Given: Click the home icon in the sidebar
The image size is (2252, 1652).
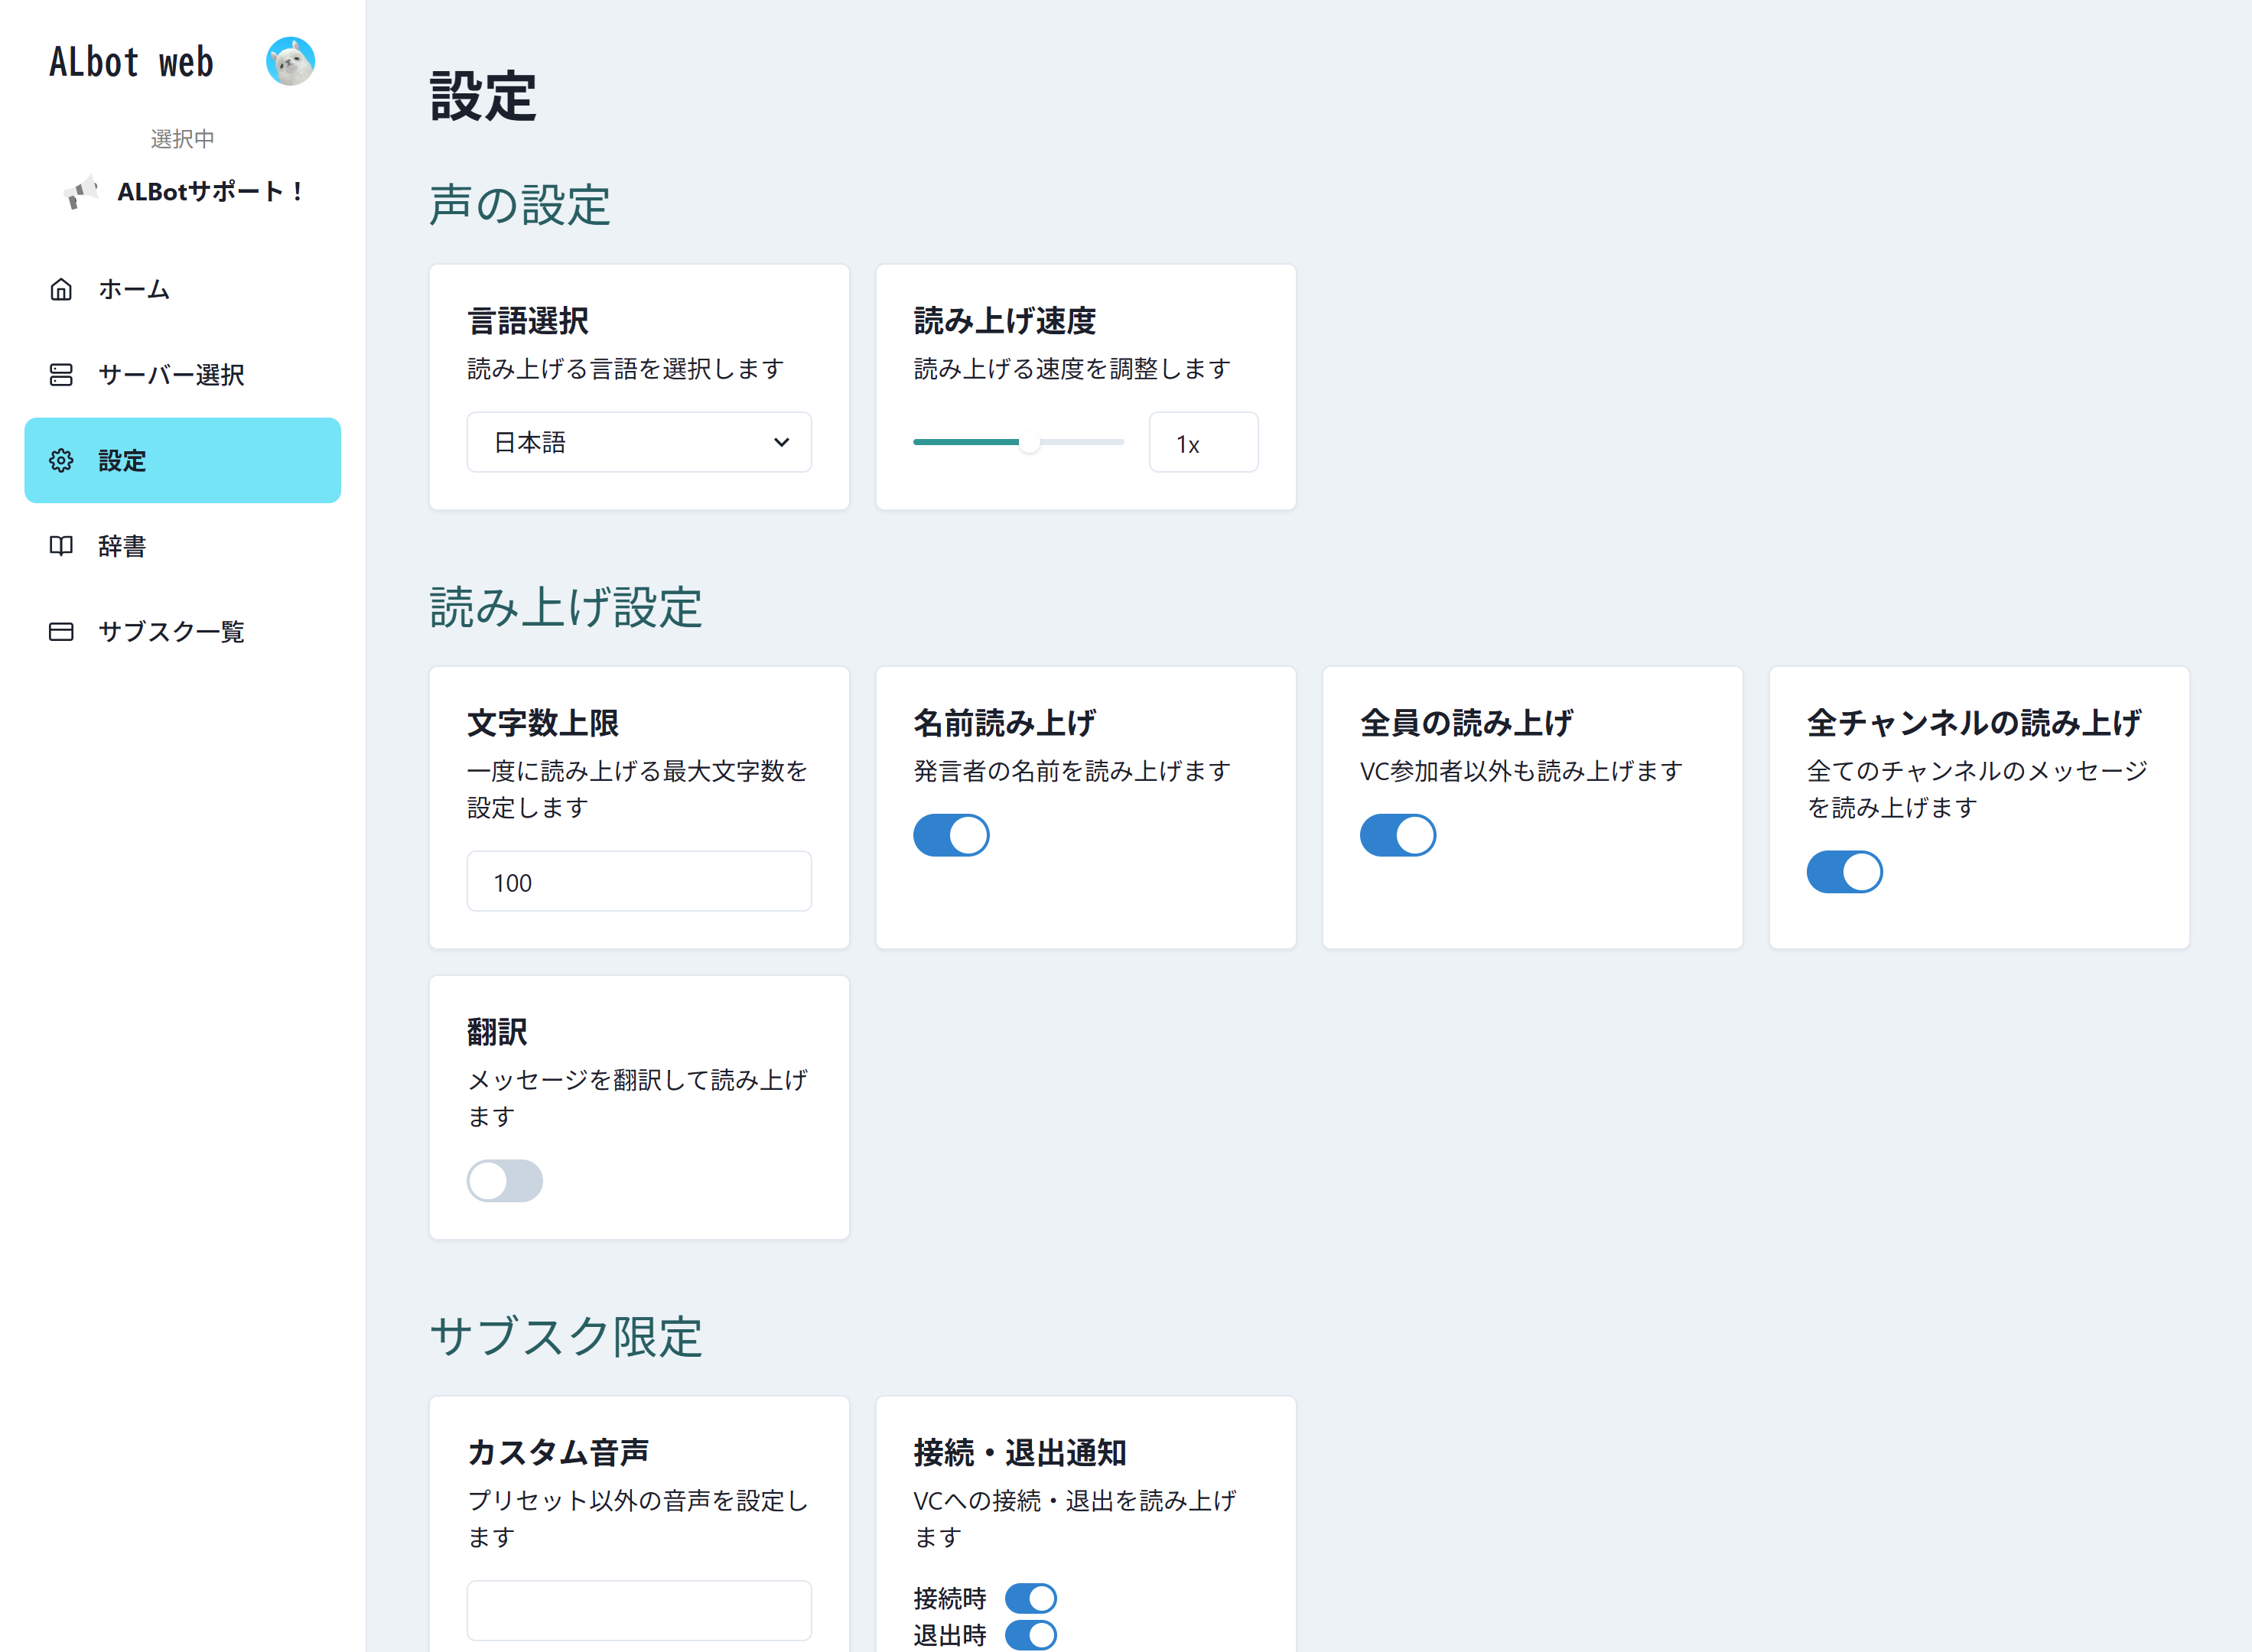Looking at the screenshot, I should click(60, 289).
